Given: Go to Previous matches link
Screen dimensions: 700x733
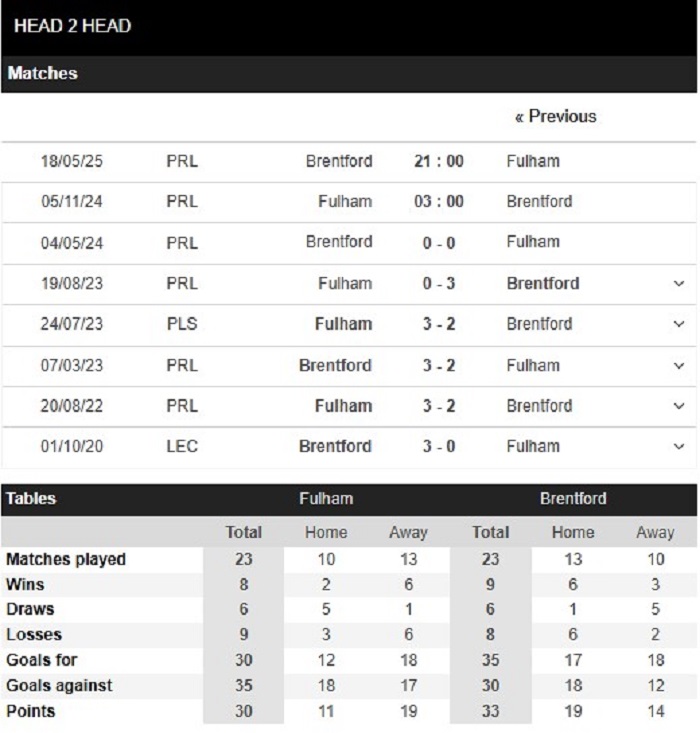Looking at the screenshot, I should (555, 117).
